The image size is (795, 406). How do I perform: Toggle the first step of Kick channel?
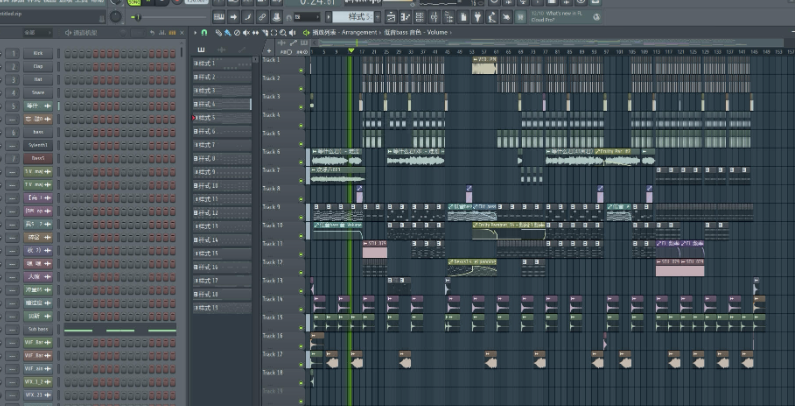(x=66, y=52)
